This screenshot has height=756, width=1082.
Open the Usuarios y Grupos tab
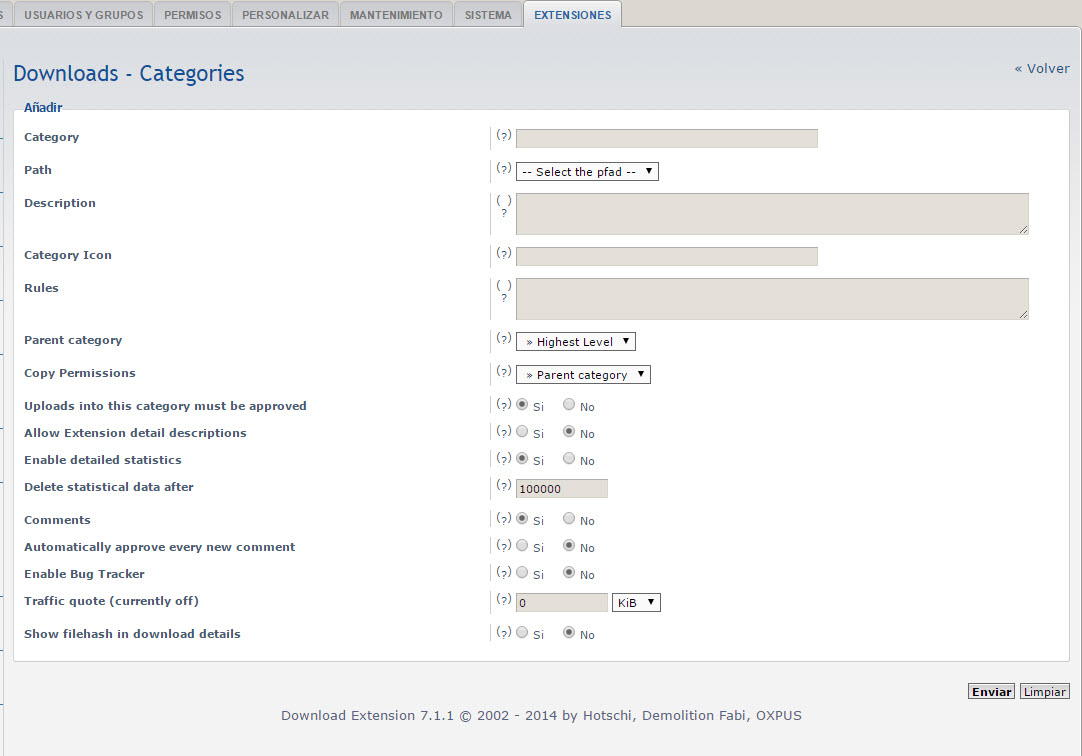pos(83,15)
